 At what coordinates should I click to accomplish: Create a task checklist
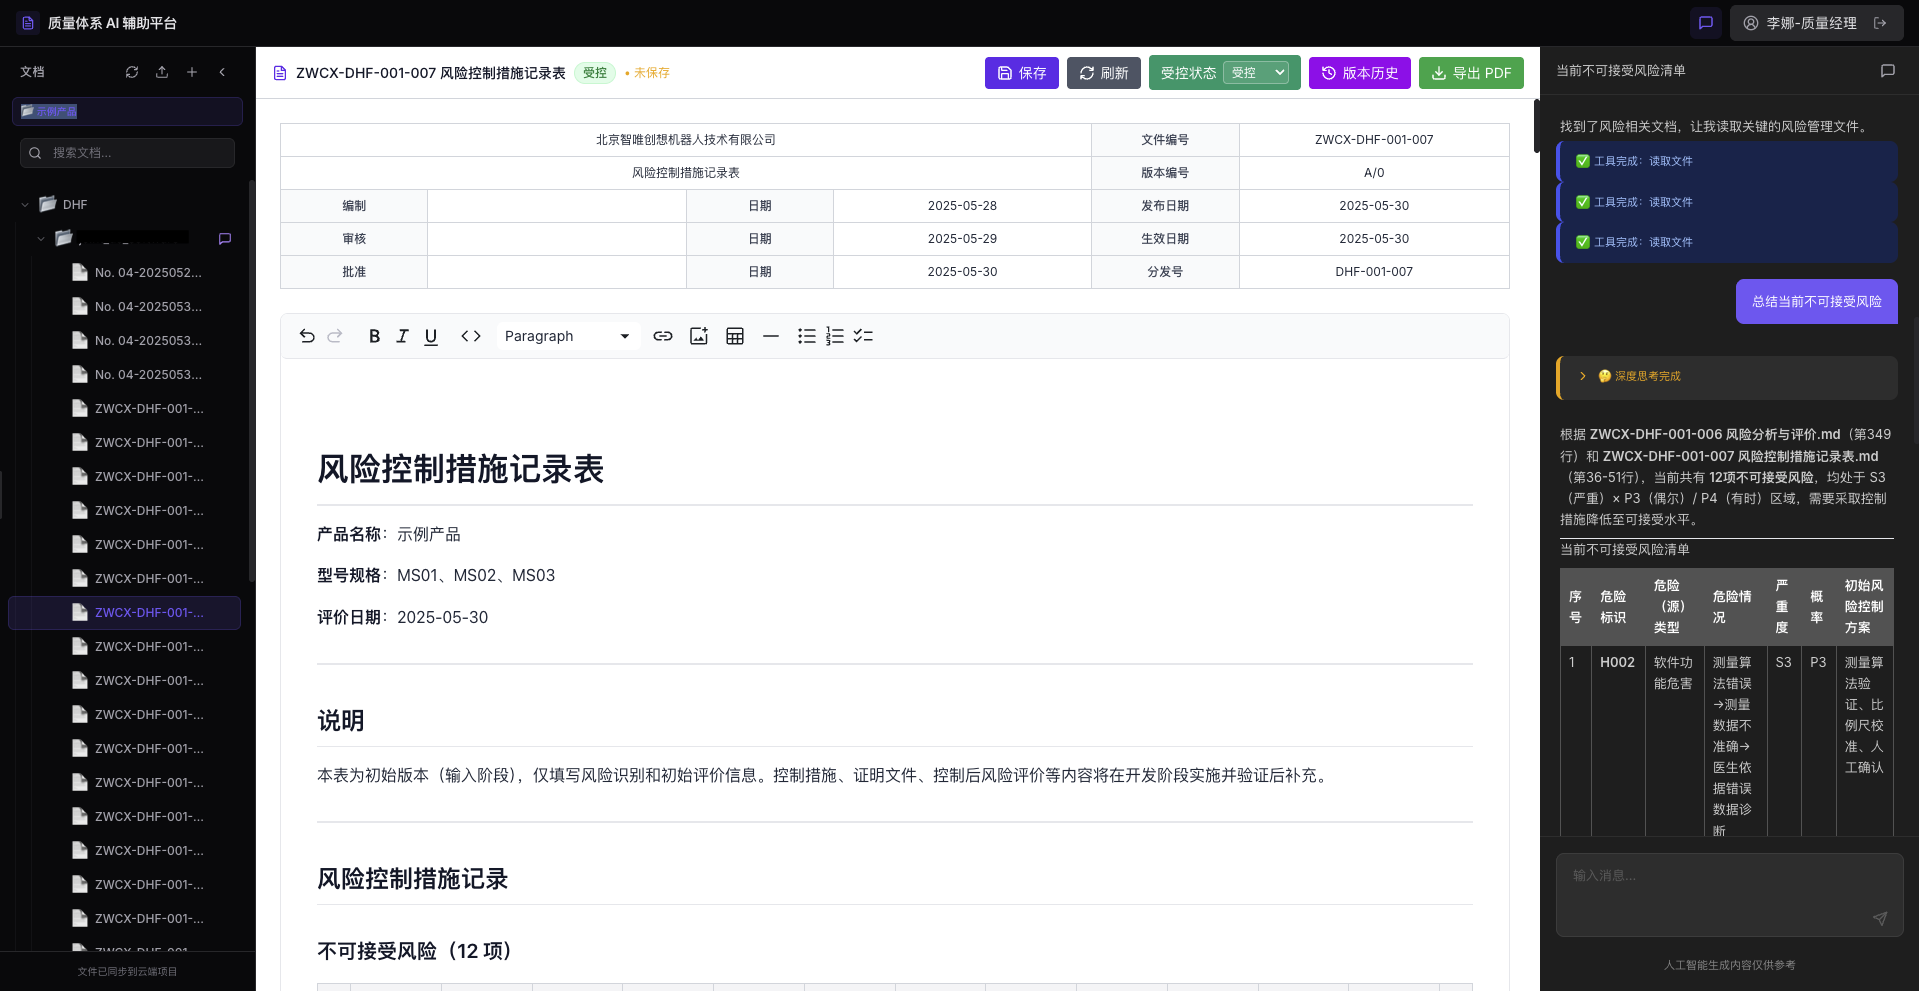(x=863, y=336)
